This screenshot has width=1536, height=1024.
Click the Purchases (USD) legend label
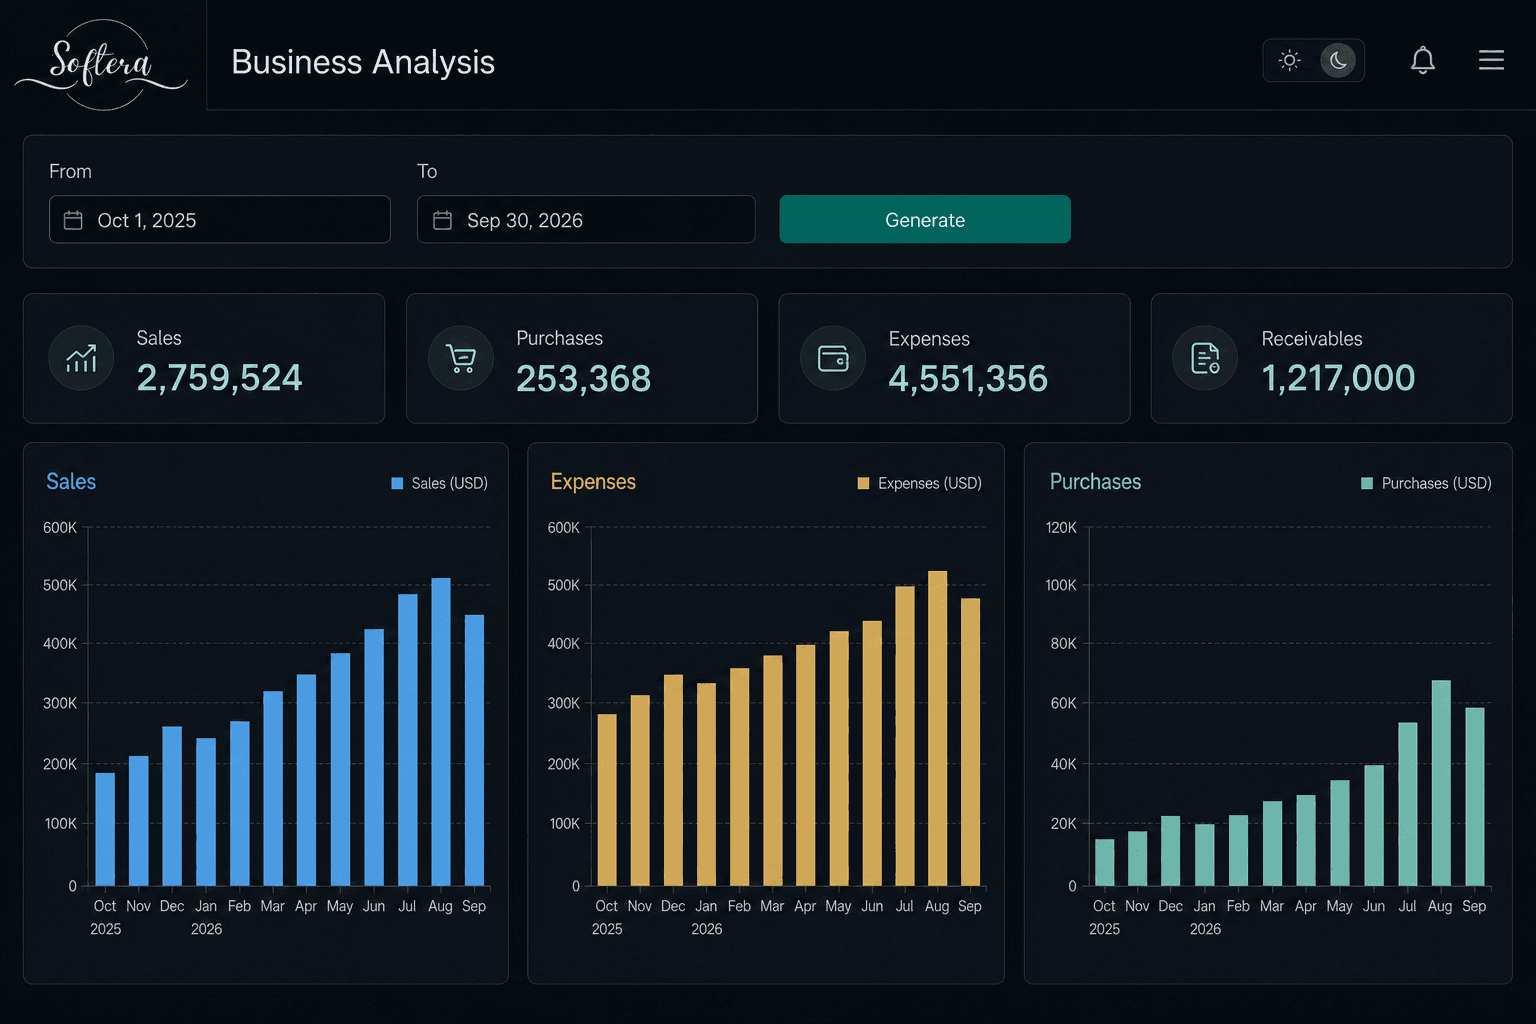point(1436,483)
